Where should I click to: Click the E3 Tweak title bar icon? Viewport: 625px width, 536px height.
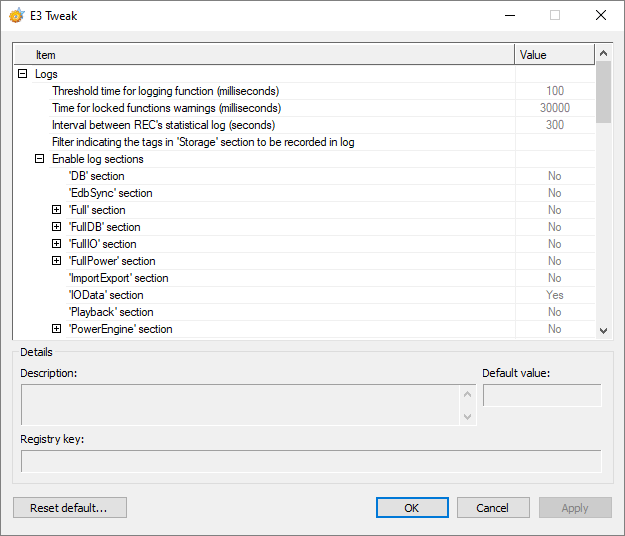pos(16,15)
